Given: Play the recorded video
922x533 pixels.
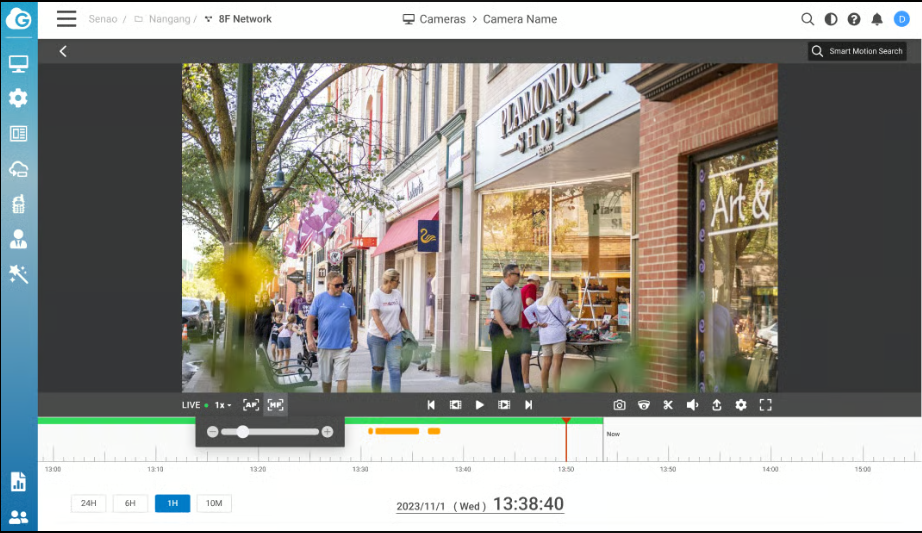Looking at the screenshot, I should 480,405.
